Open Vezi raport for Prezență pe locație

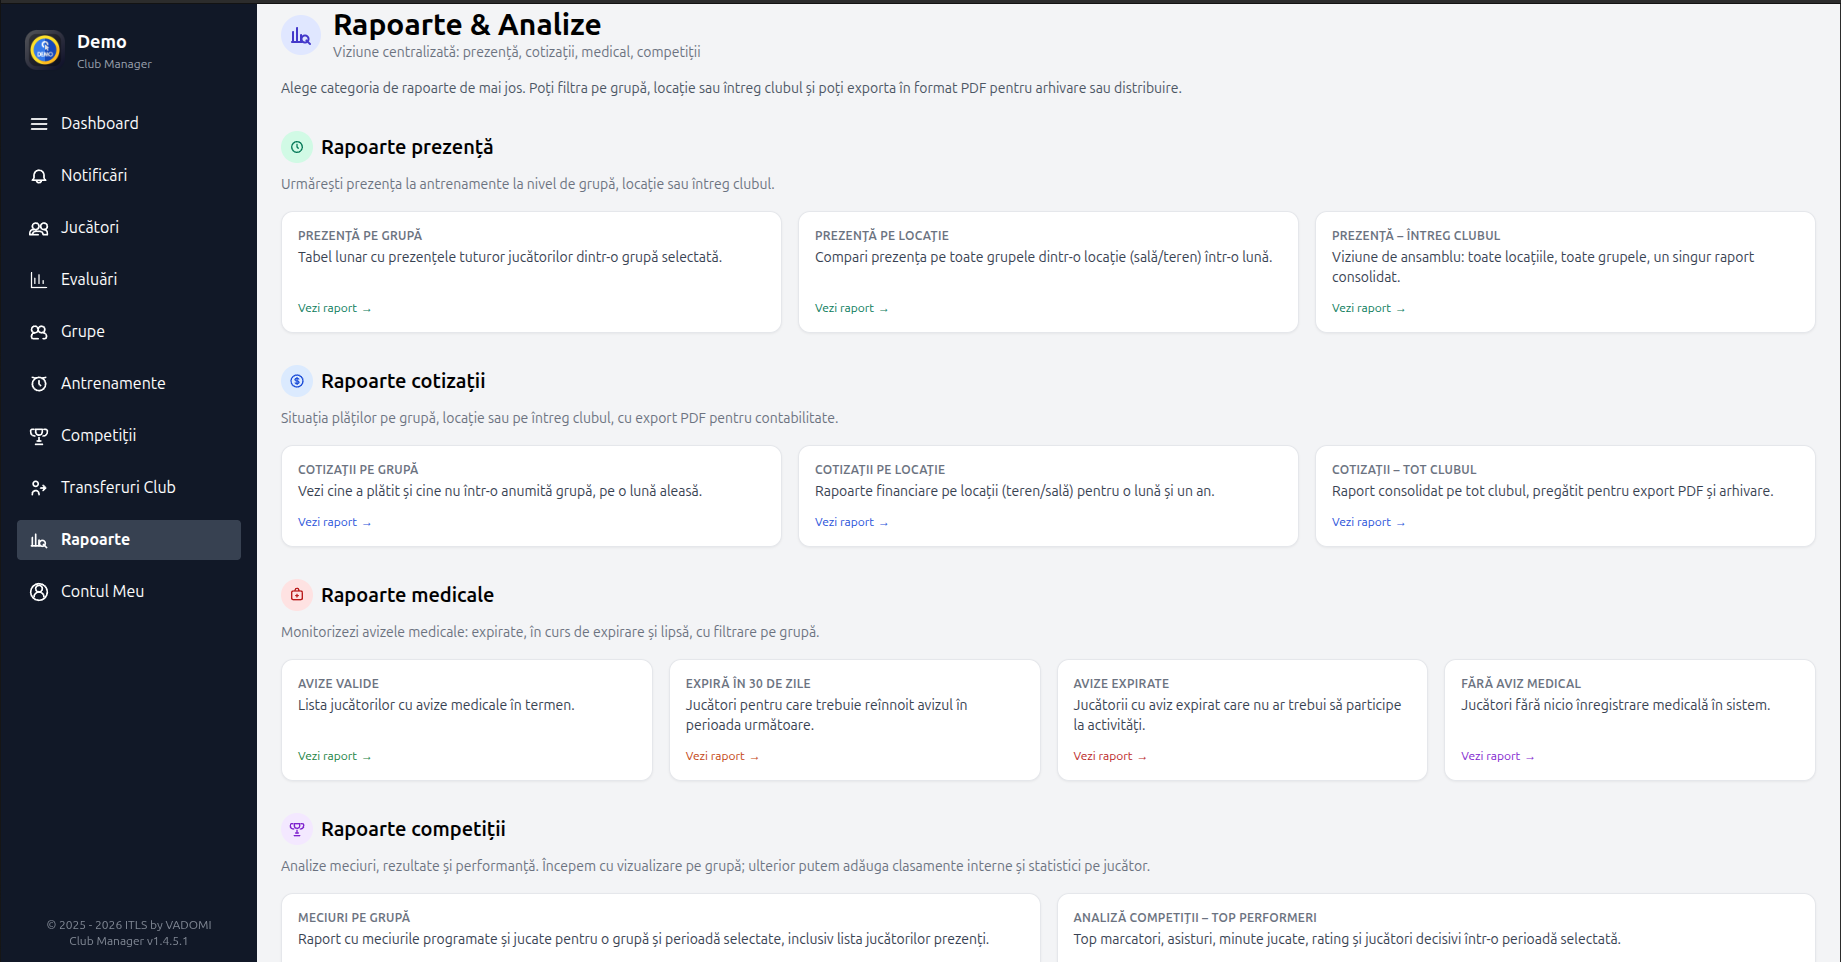[851, 308]
